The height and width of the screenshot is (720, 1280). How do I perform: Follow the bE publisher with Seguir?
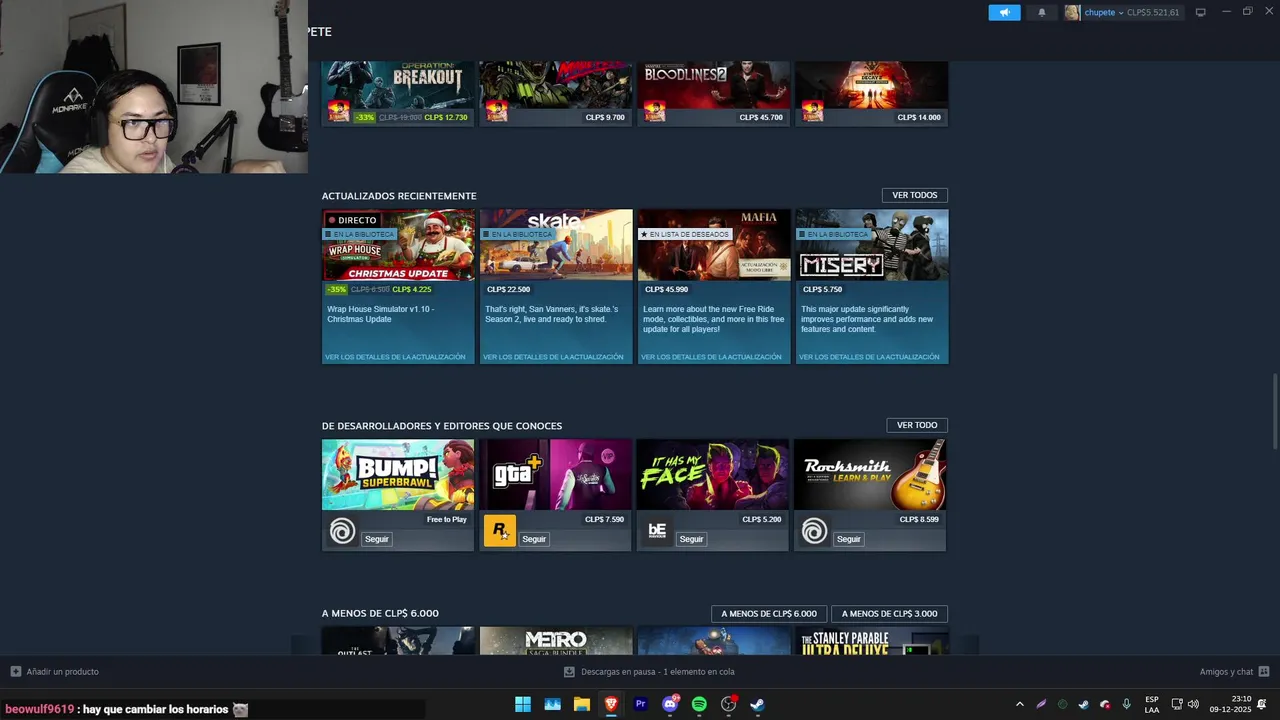(692, 539)
